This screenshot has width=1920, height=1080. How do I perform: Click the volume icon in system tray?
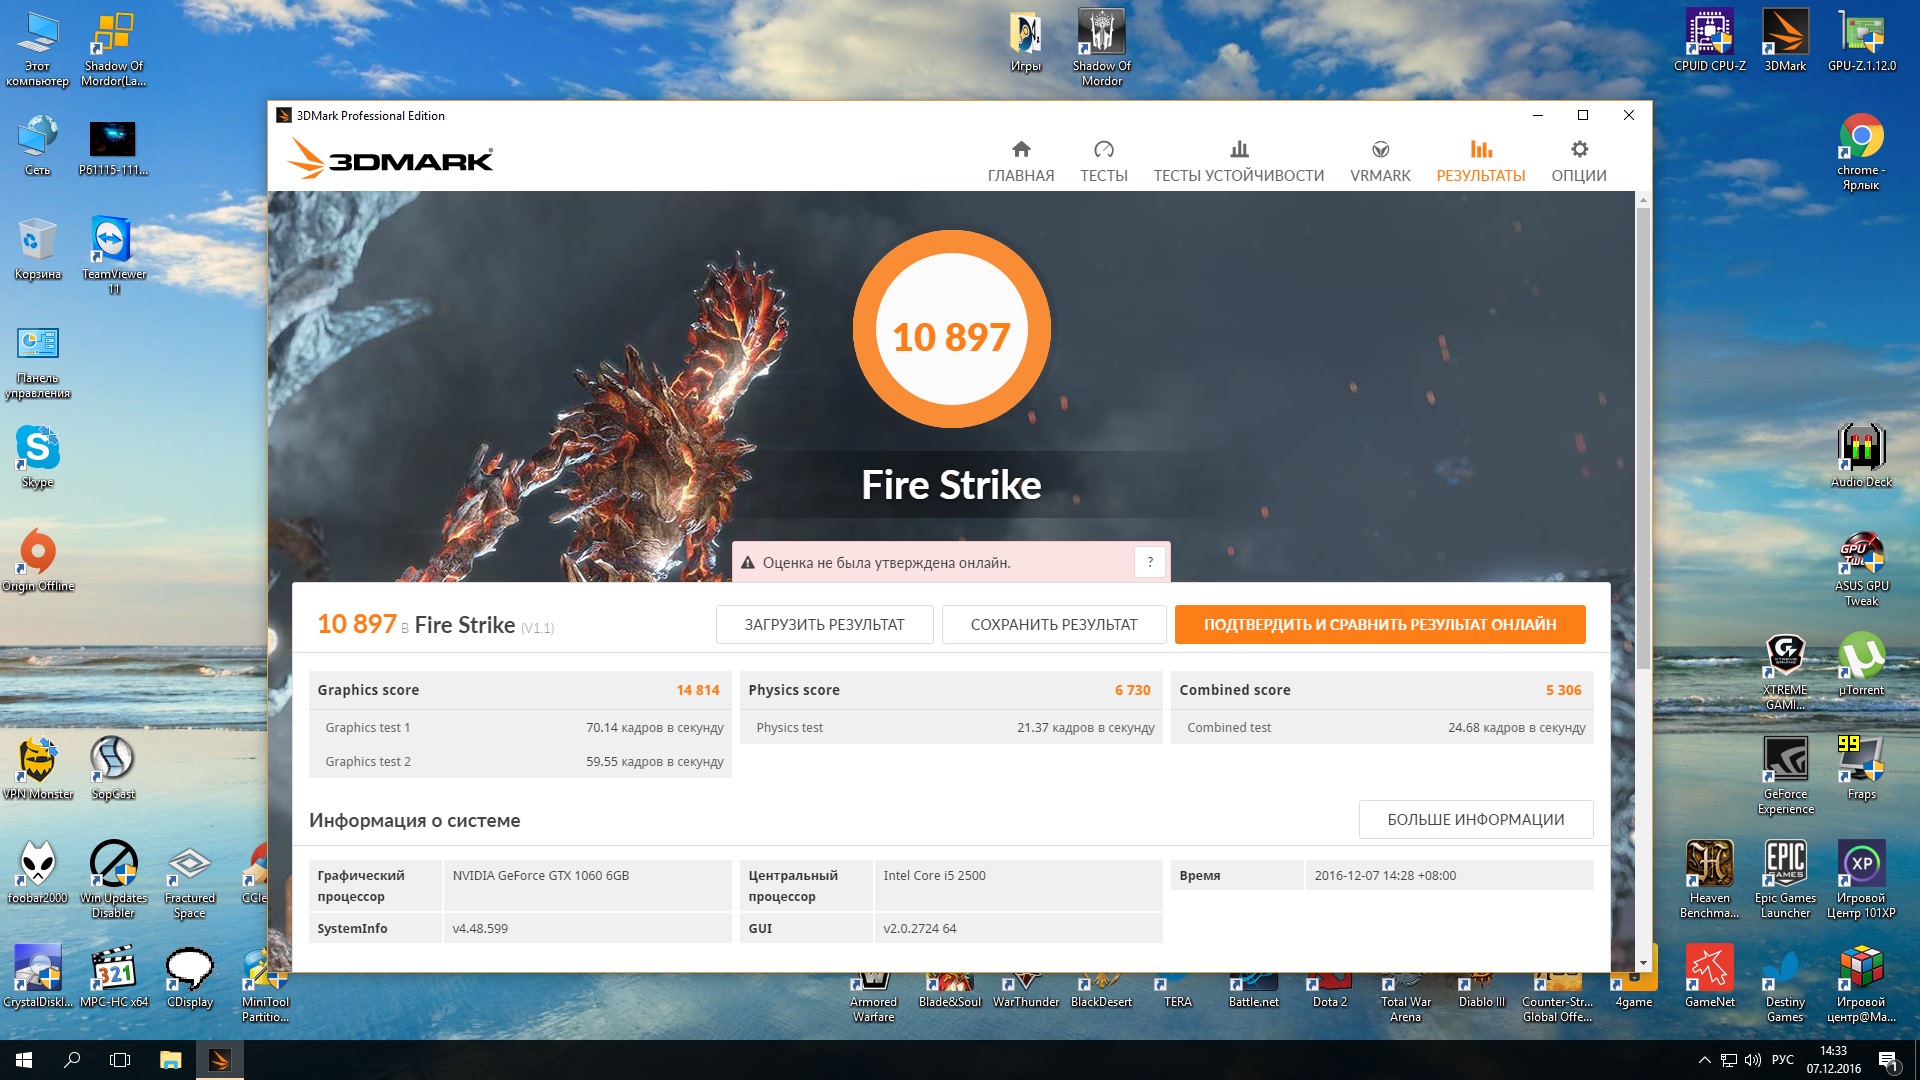[x=1753, y=1060]
